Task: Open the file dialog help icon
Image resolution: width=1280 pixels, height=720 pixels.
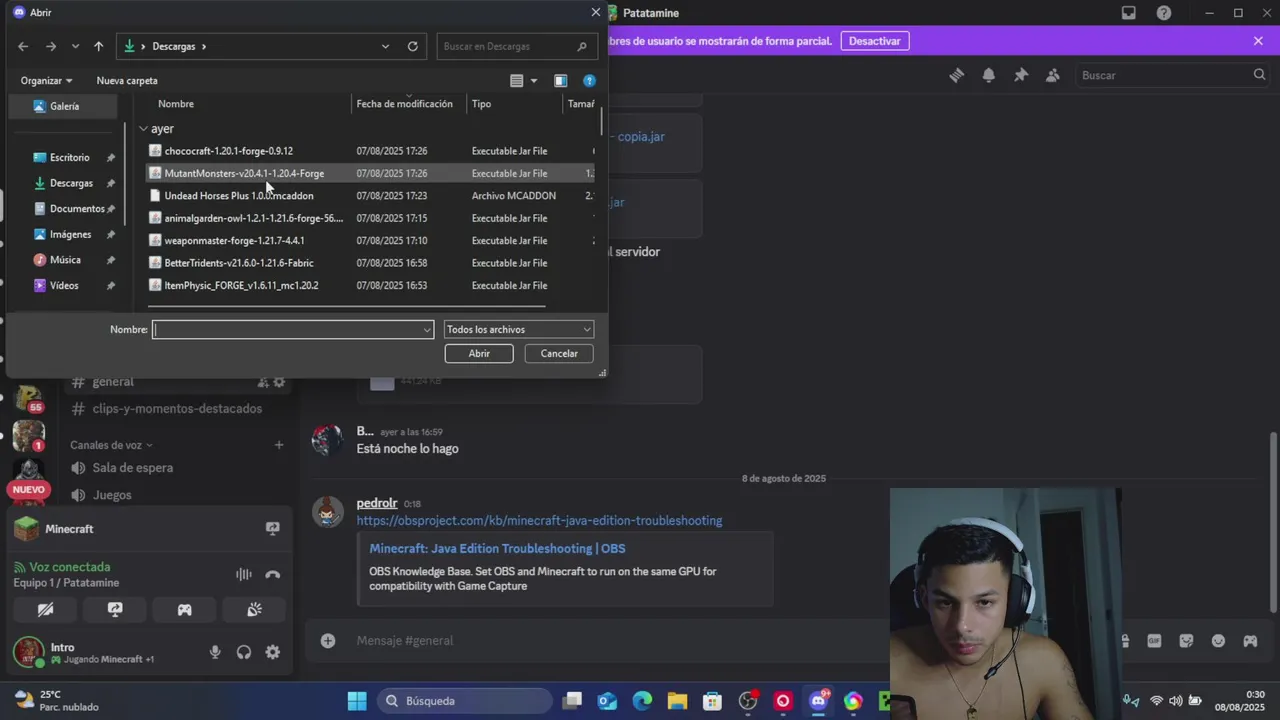Action: click(589, 81)
